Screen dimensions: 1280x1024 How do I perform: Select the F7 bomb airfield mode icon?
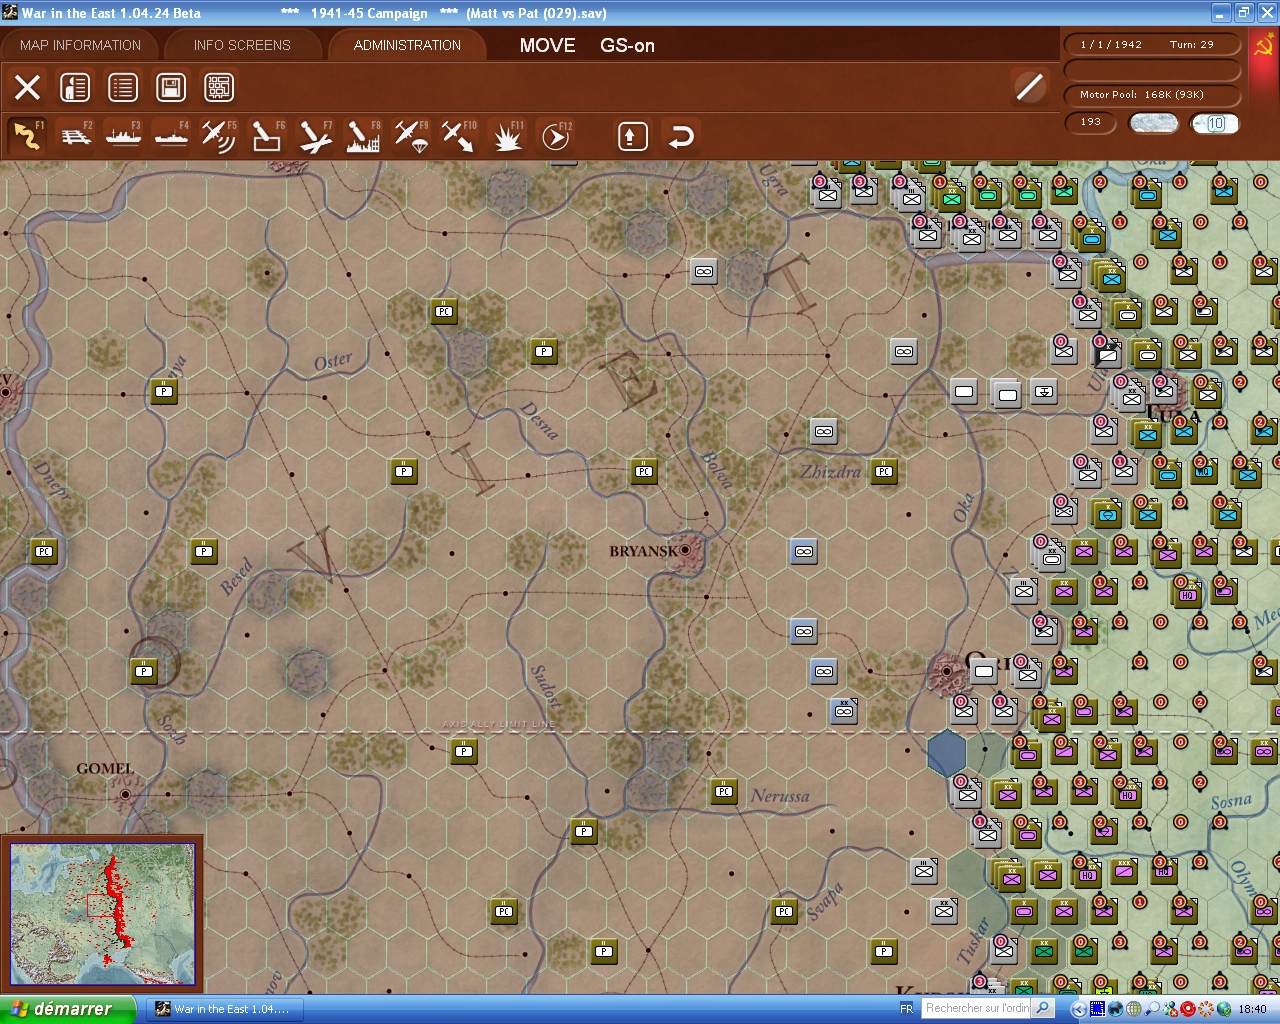tap(315, 136)
